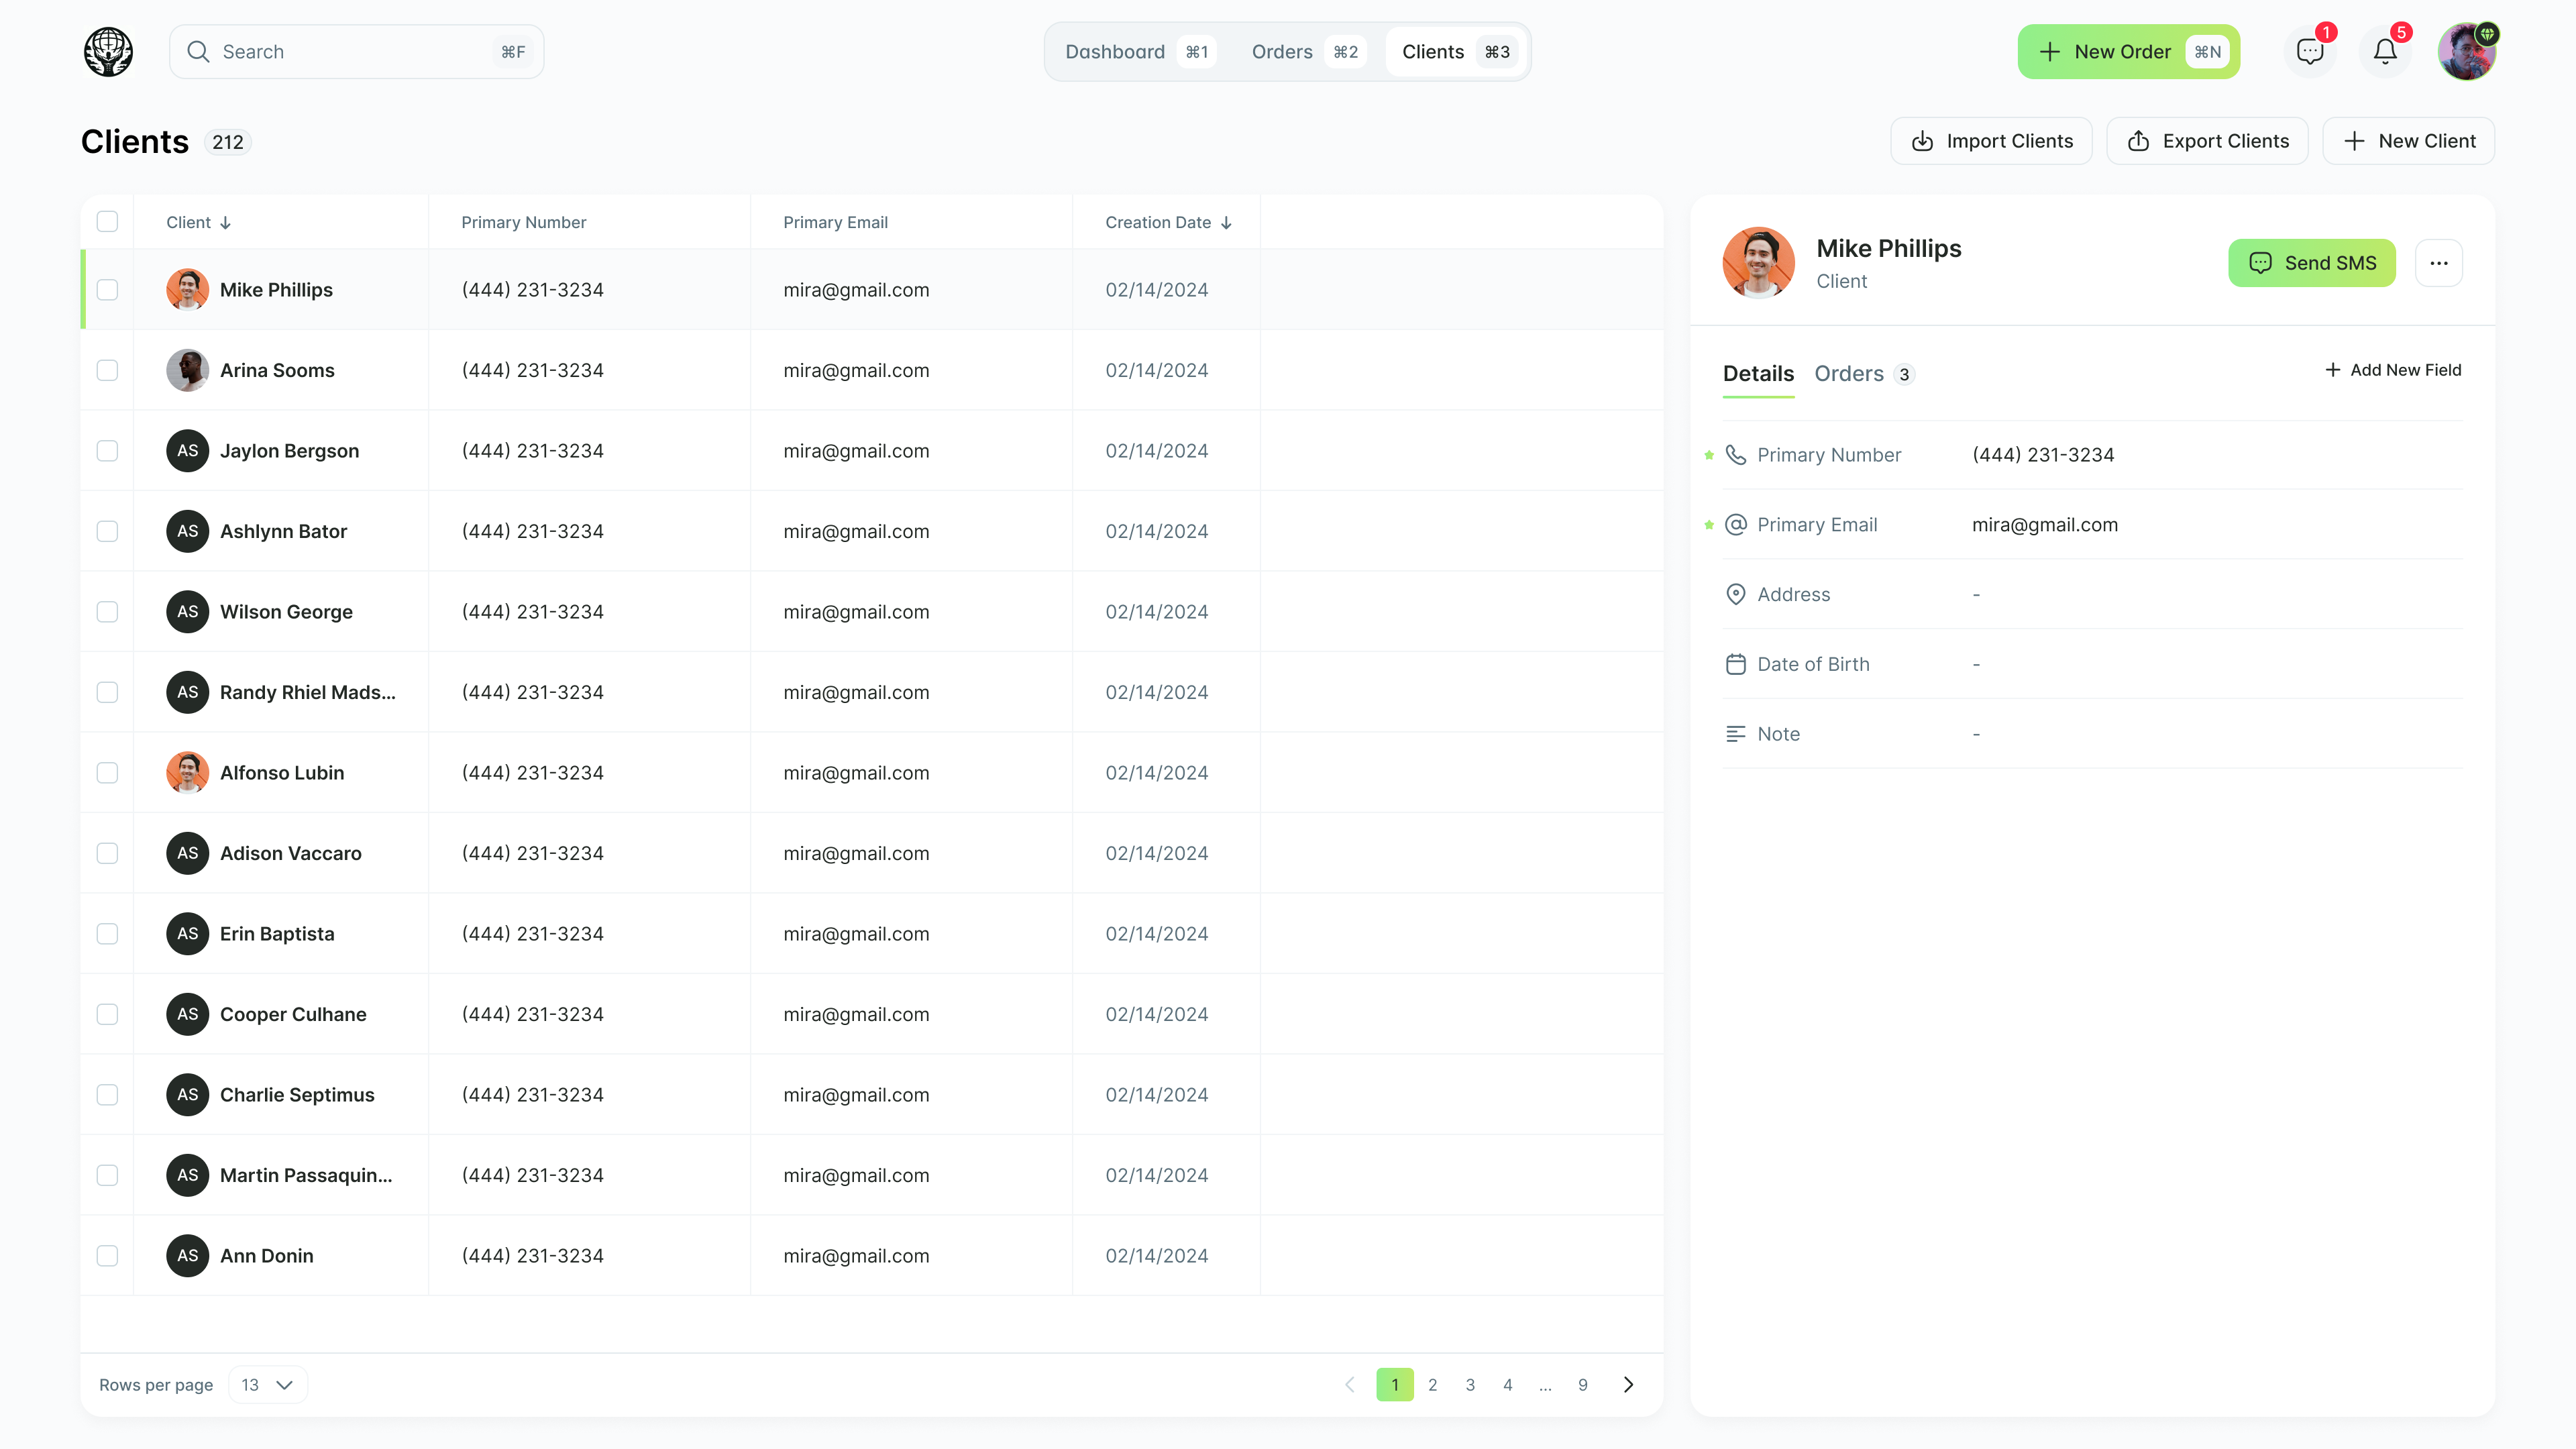Go to next page arrow

pyautogui.click(x=1628, y=1384)
